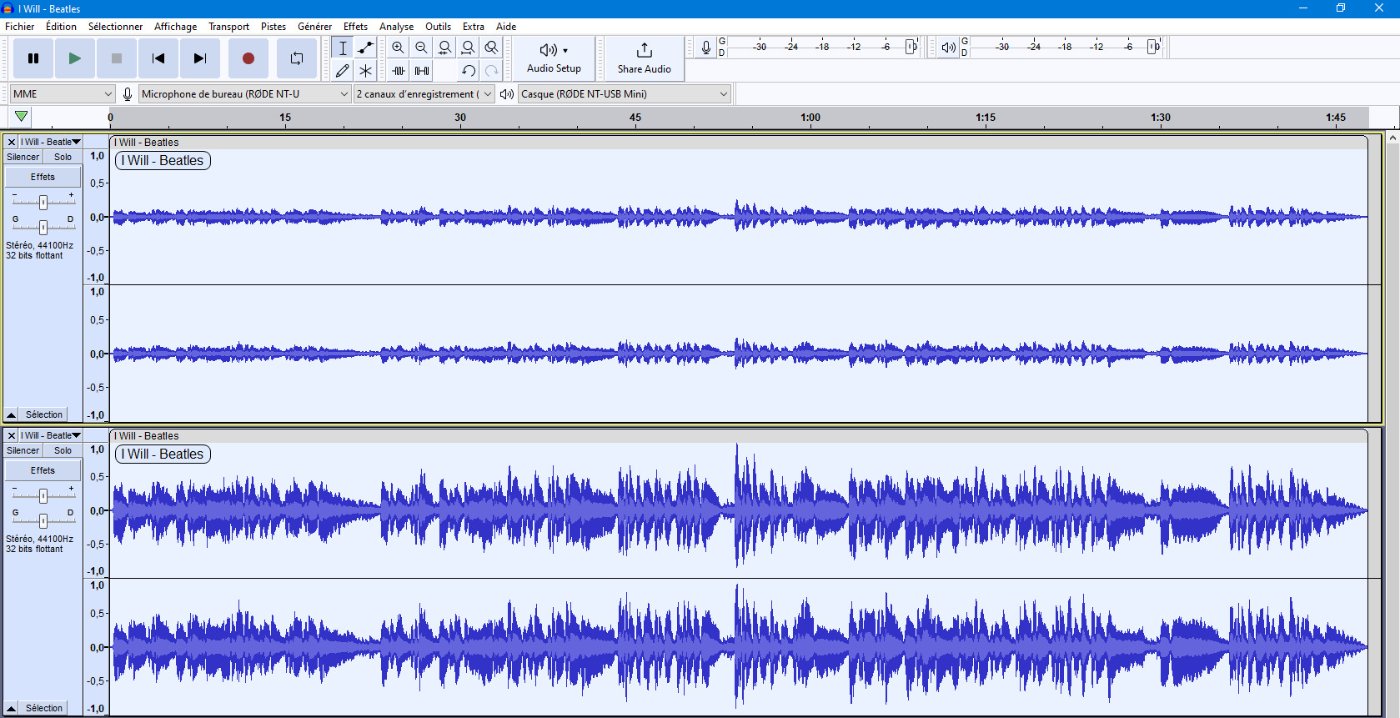Viewport: 1400px width, 718px height.
Task: Toggle Silencer on the second track
Action: [x=23, y=451]
